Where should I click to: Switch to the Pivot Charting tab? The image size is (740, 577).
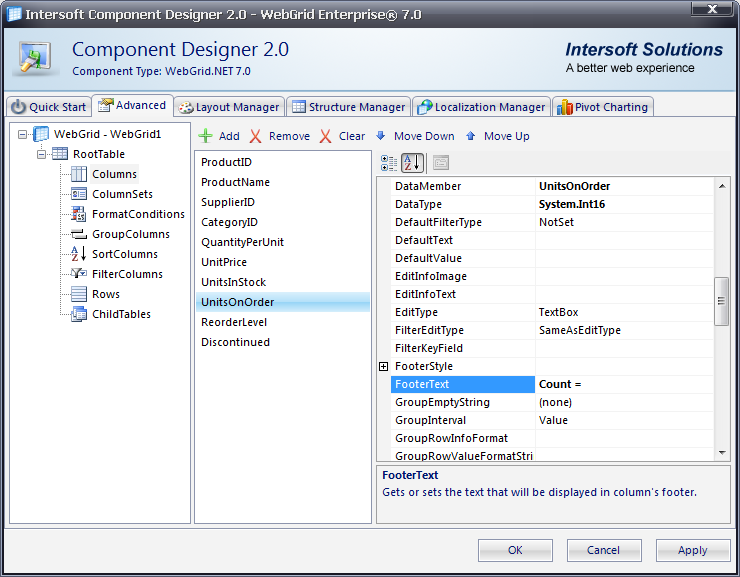coord(603,107)
